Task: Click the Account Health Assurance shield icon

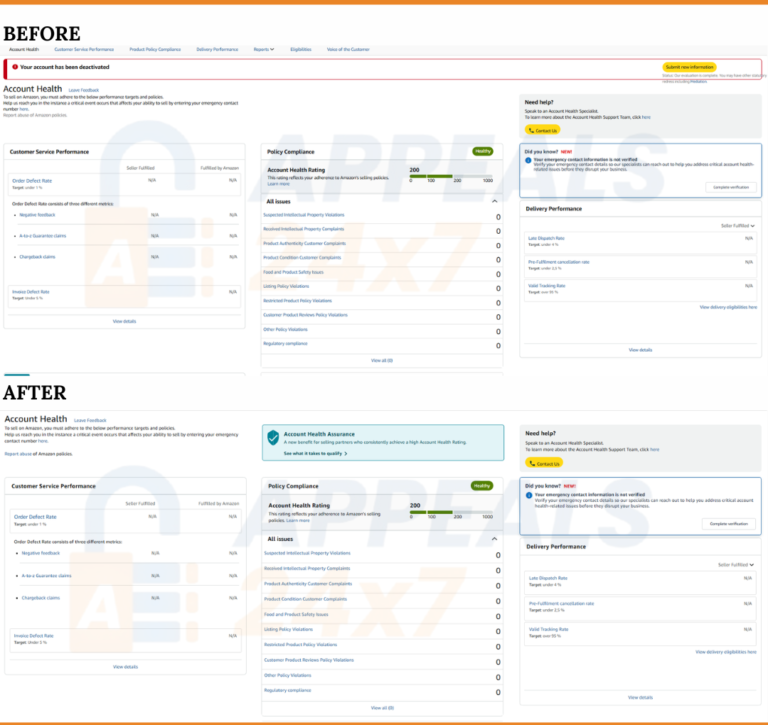Action: (273, 437)
